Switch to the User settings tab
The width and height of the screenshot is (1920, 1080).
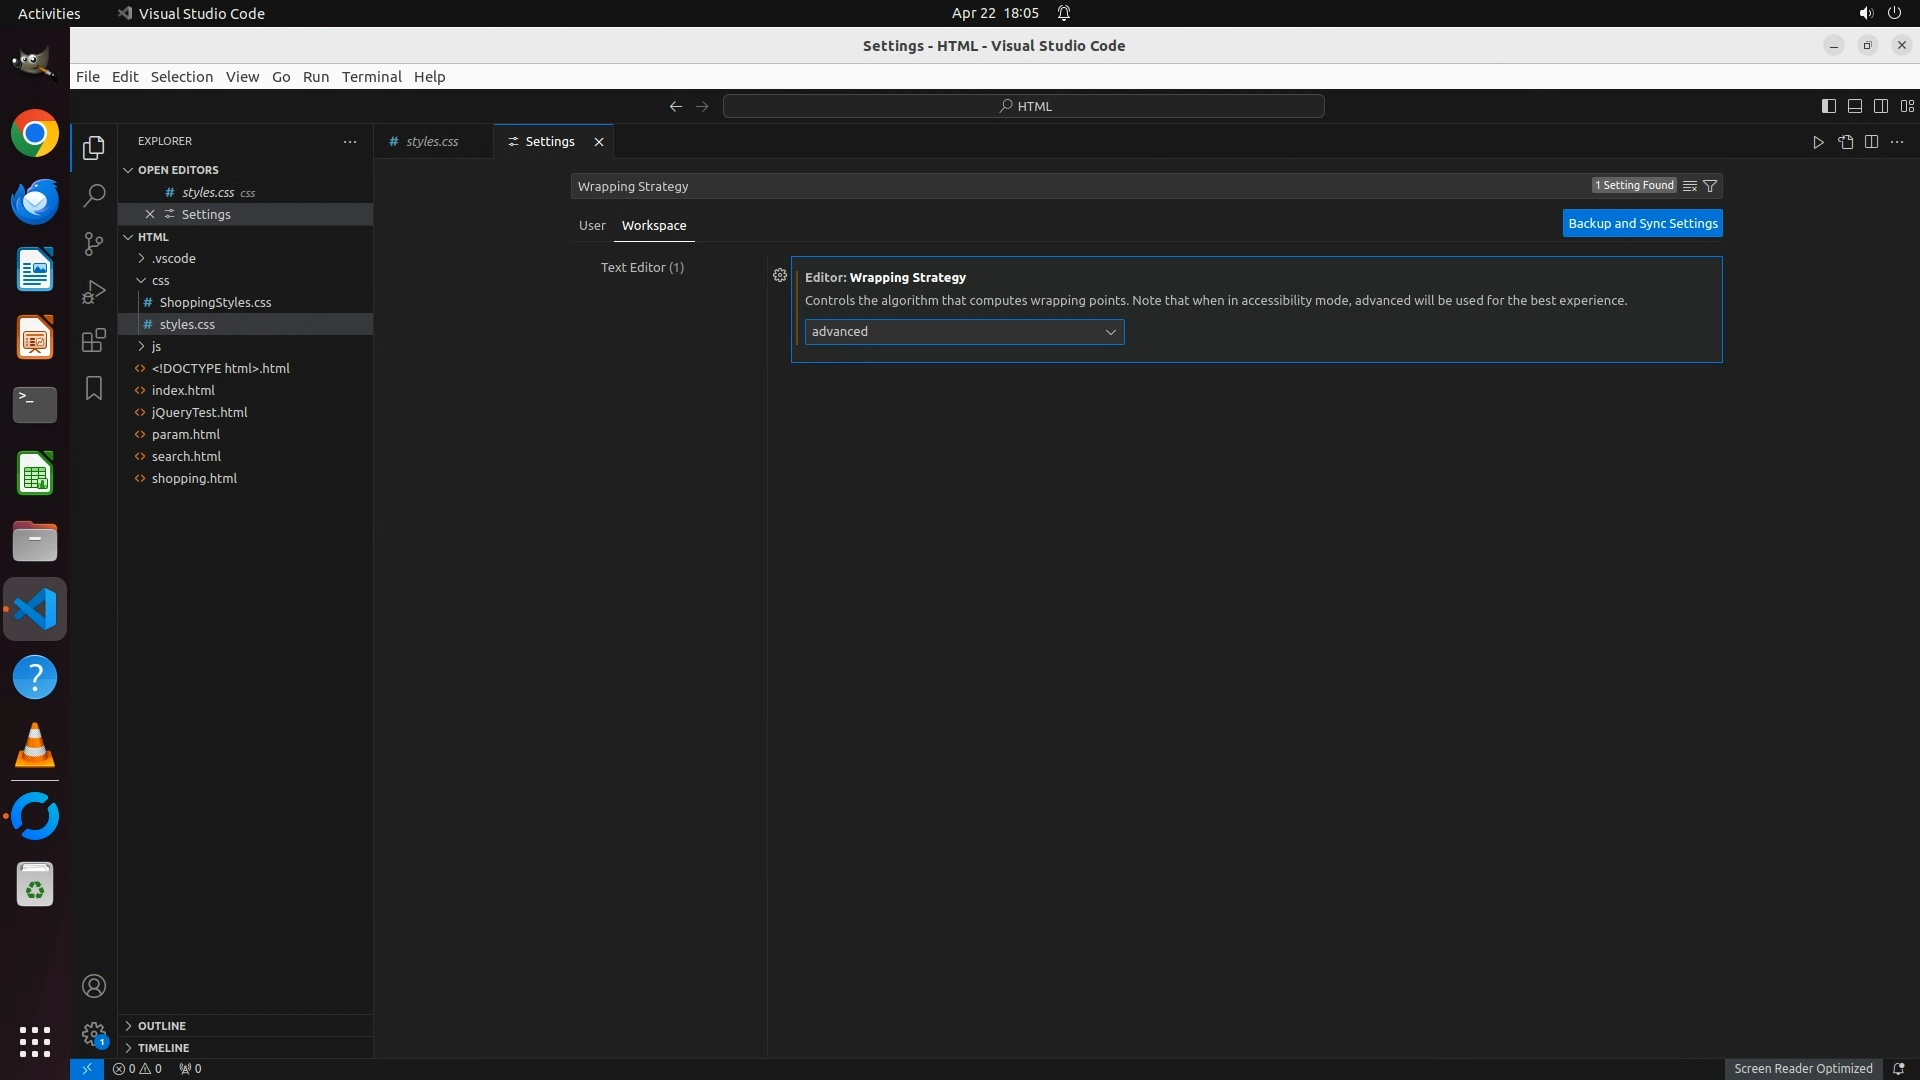[x=592, y=226]
